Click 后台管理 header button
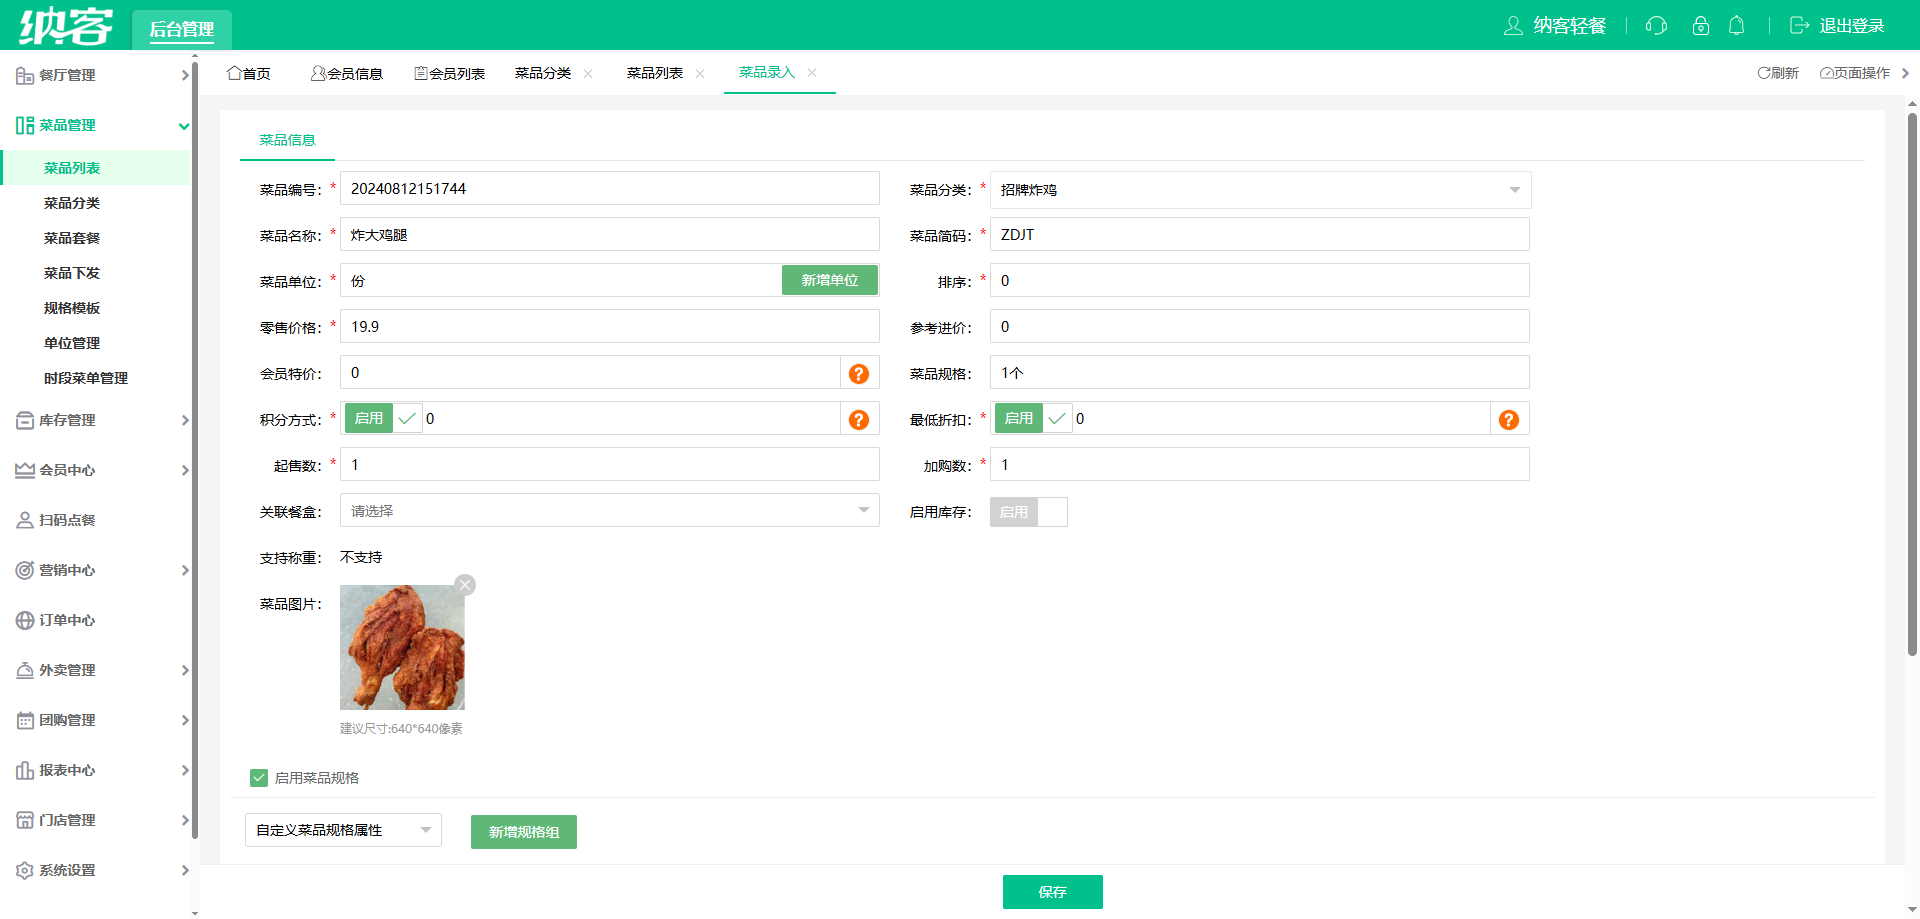1920x919 pixels. click(182, 30)
